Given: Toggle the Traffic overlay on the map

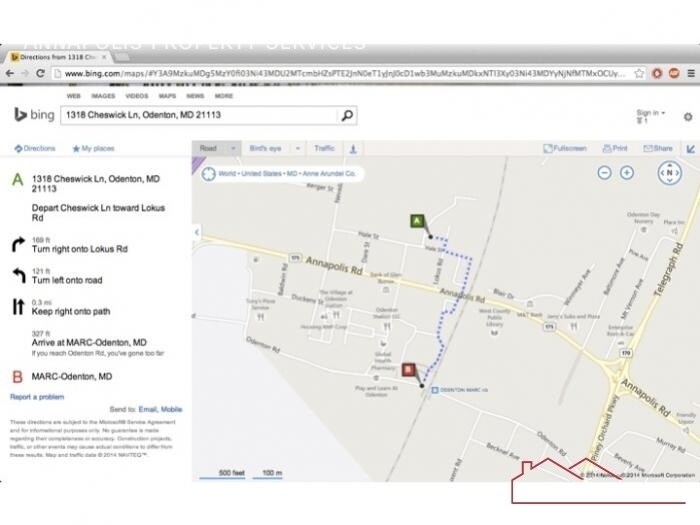Looking at the screenshot, I should (324, 148).
